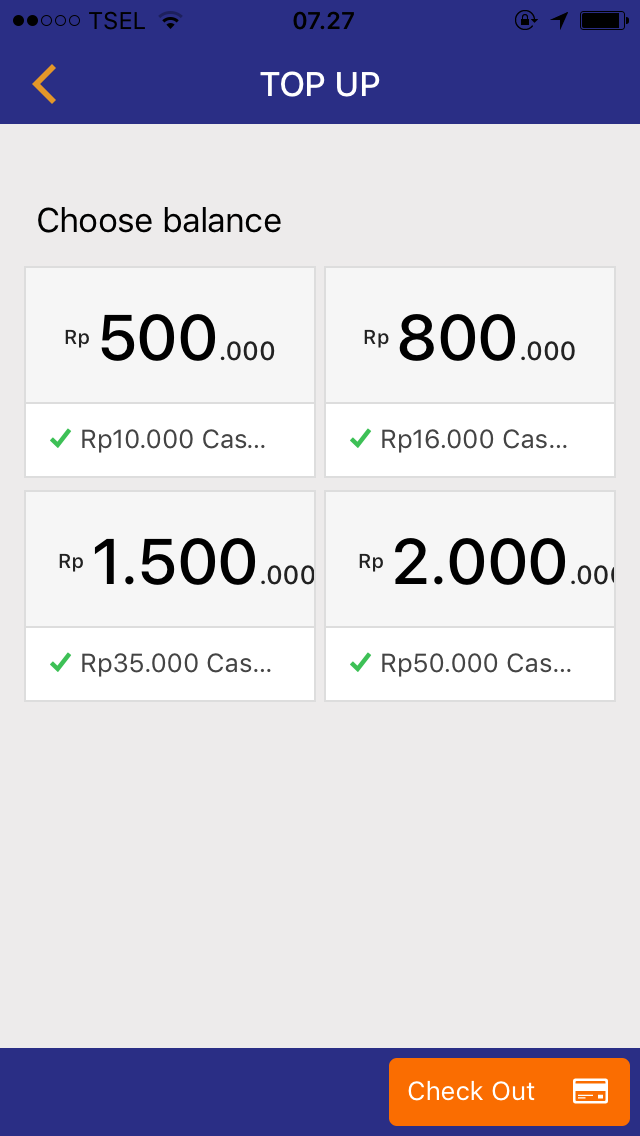Tap green checkmark beside Rp35.000 cashback

60,663
